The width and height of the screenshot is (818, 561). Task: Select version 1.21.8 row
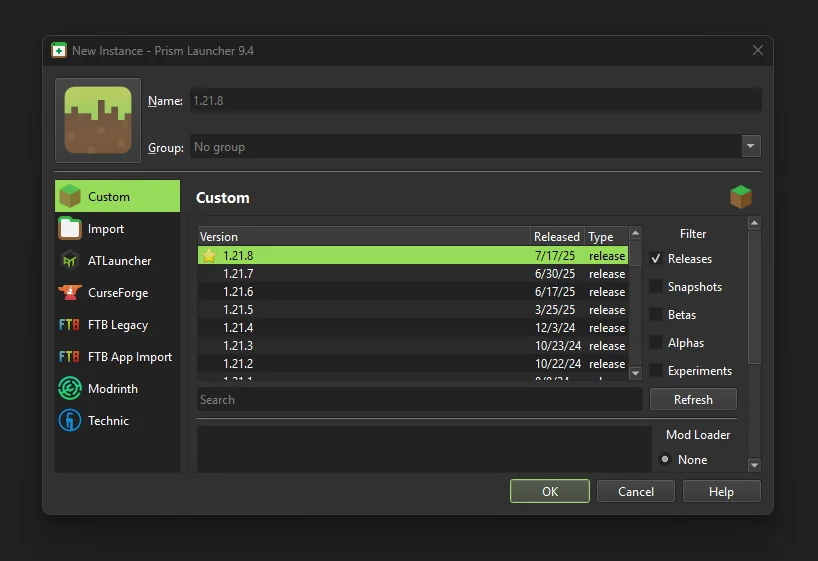[x=413, y=256]
